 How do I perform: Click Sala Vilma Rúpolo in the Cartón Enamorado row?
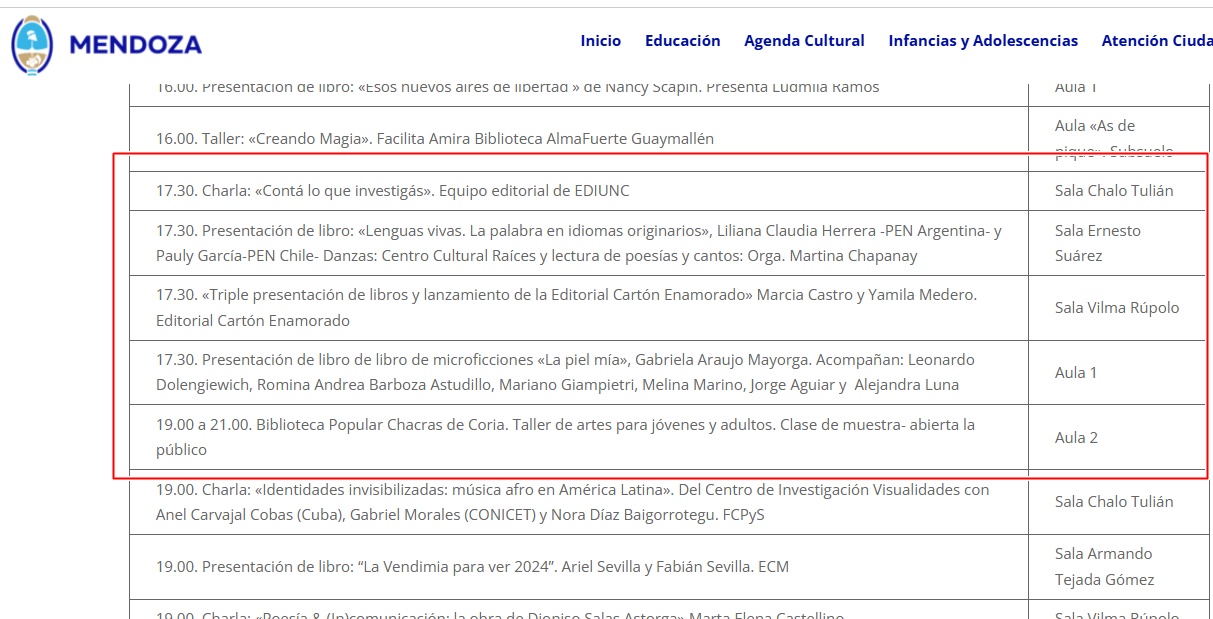1116,308
